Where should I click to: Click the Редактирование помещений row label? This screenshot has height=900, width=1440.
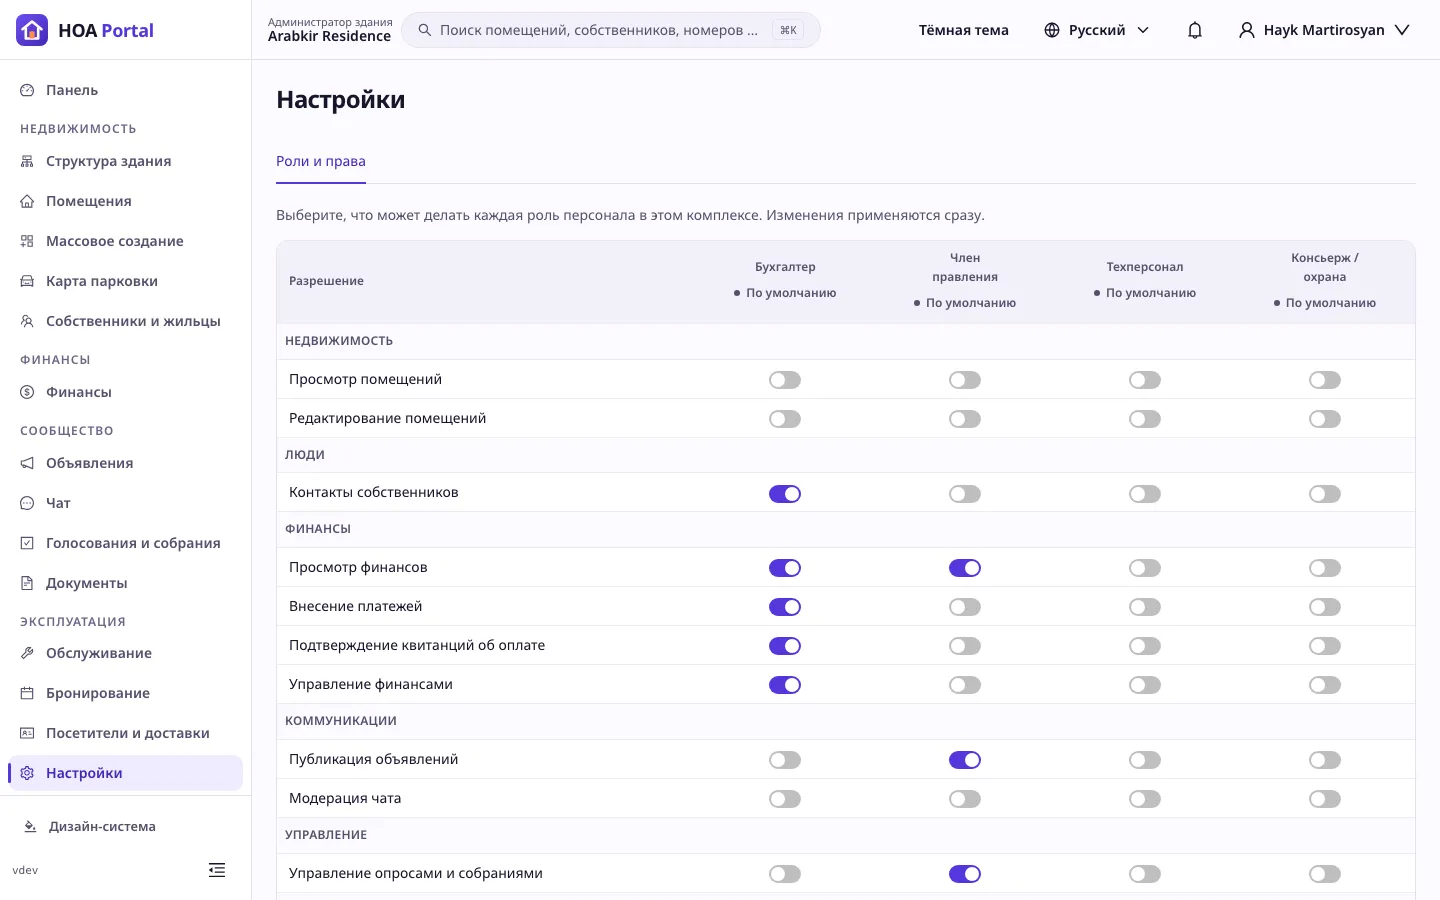click(x=388, y=418)
